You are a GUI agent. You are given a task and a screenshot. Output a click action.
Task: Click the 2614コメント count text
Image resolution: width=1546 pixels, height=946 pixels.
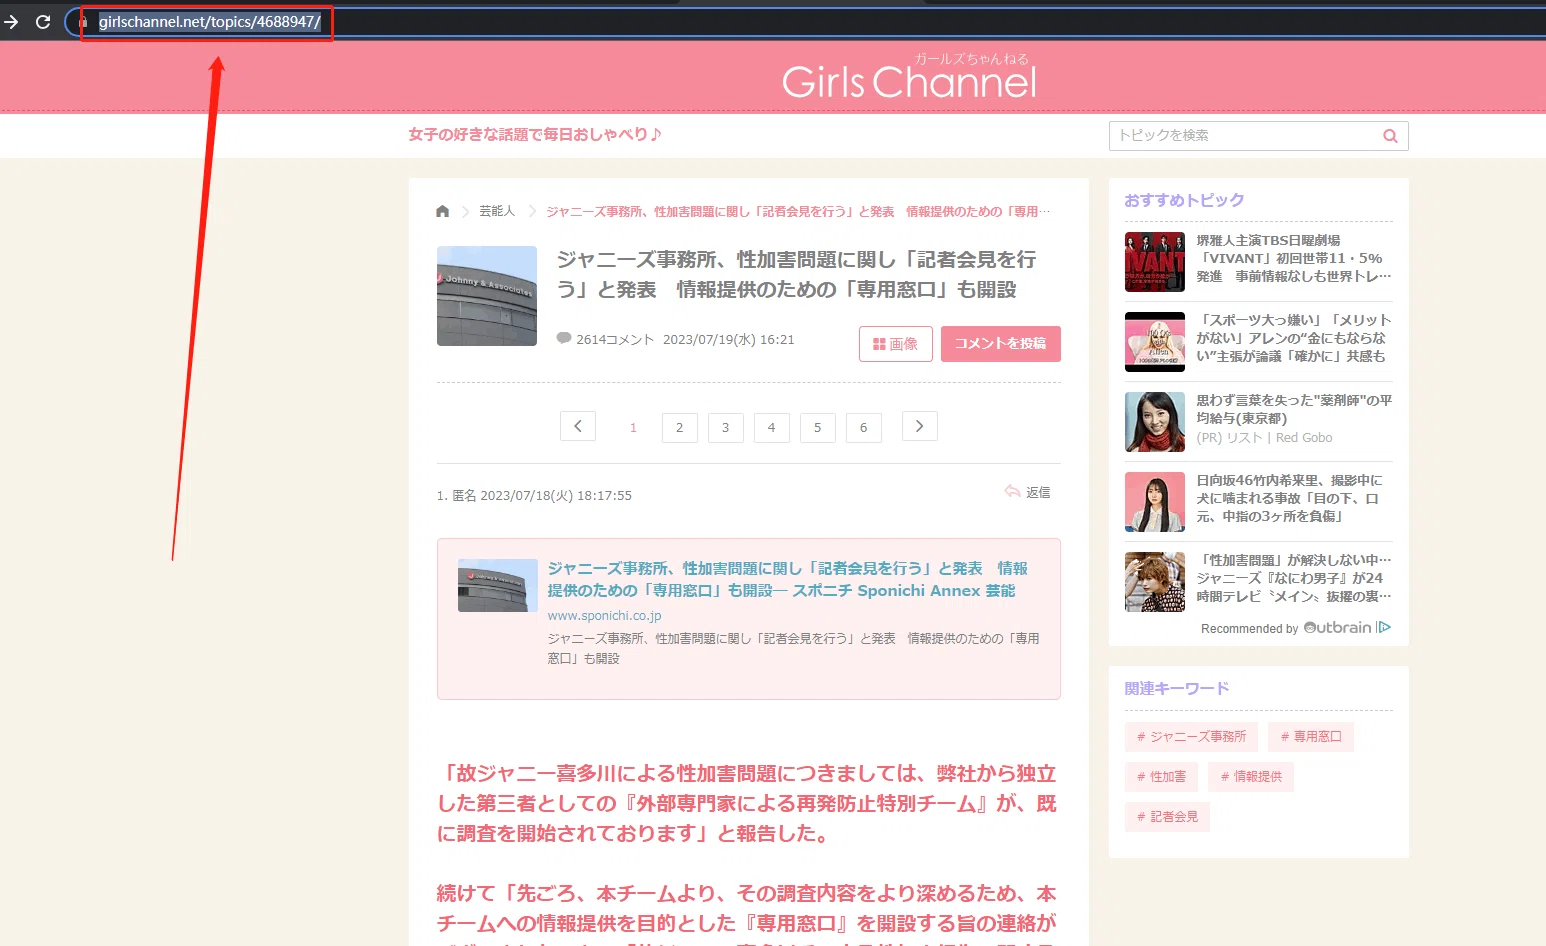click(615, 340)
